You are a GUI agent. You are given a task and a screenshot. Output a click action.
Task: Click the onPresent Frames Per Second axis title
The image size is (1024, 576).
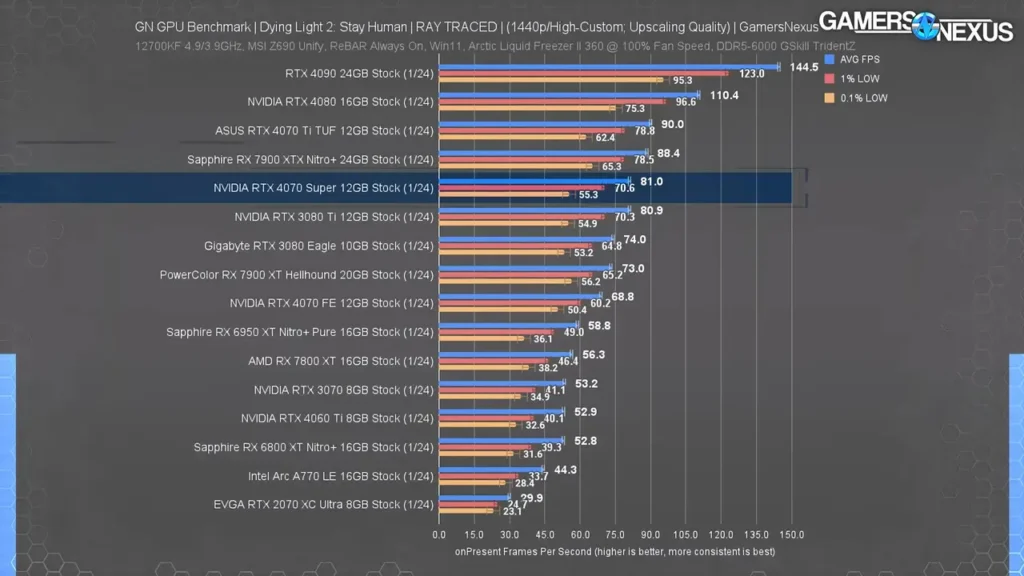tap(615, 552)
